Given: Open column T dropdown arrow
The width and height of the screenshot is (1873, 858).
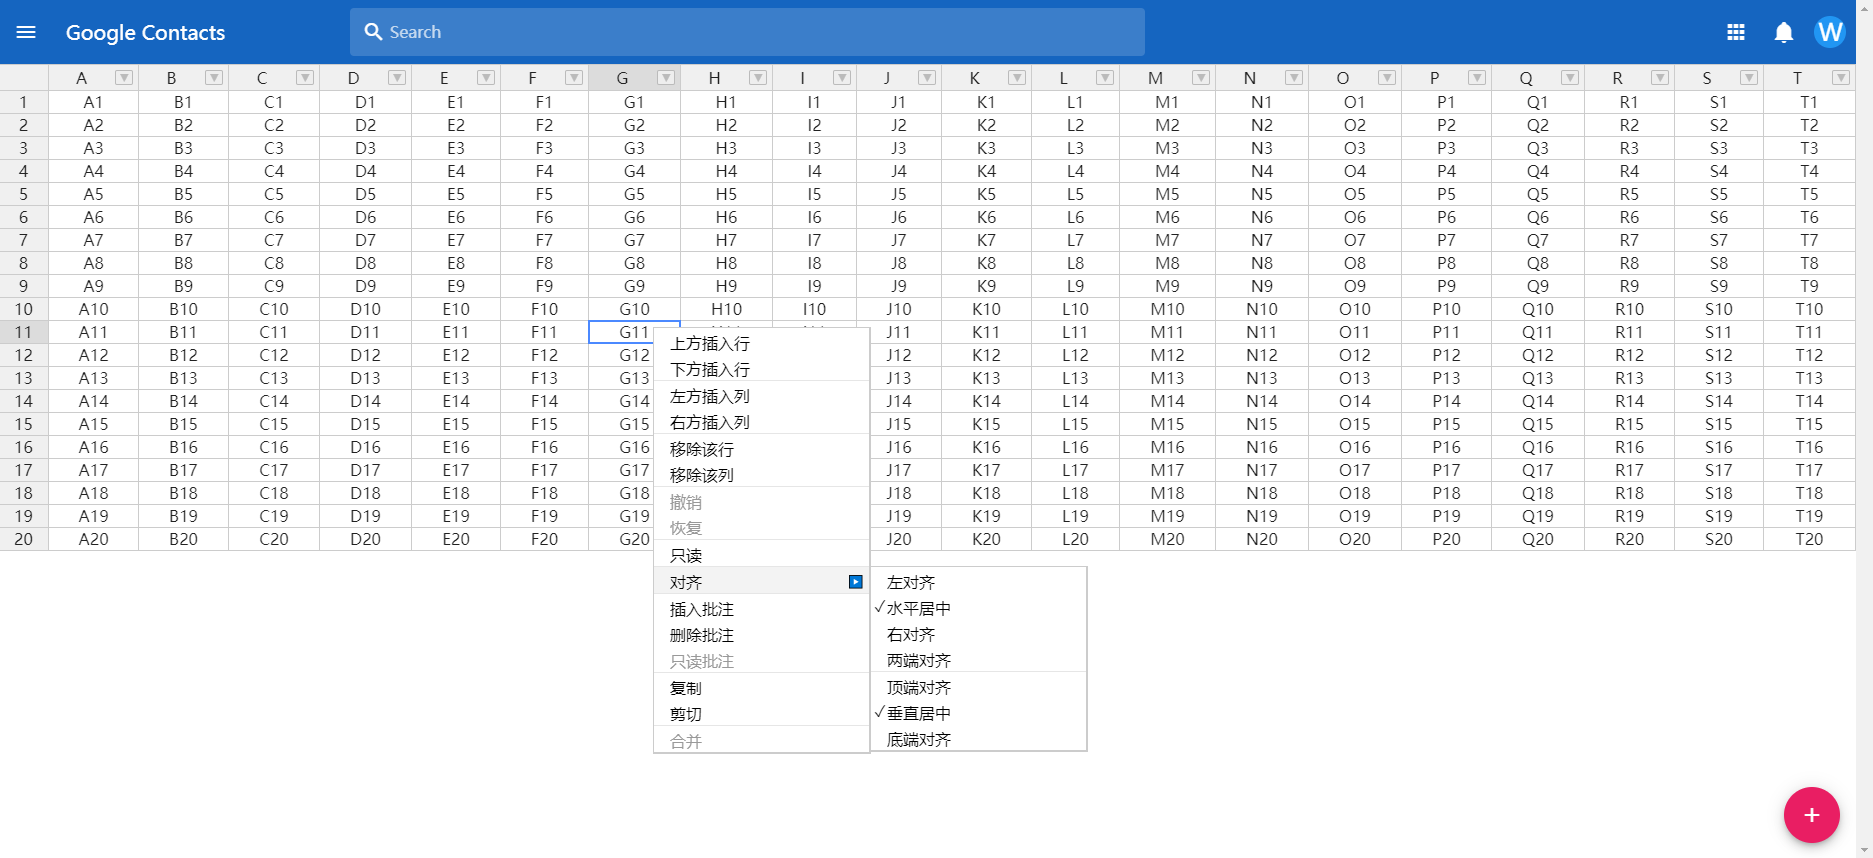Looking at the screenshot, I should tap(1841, 78).
